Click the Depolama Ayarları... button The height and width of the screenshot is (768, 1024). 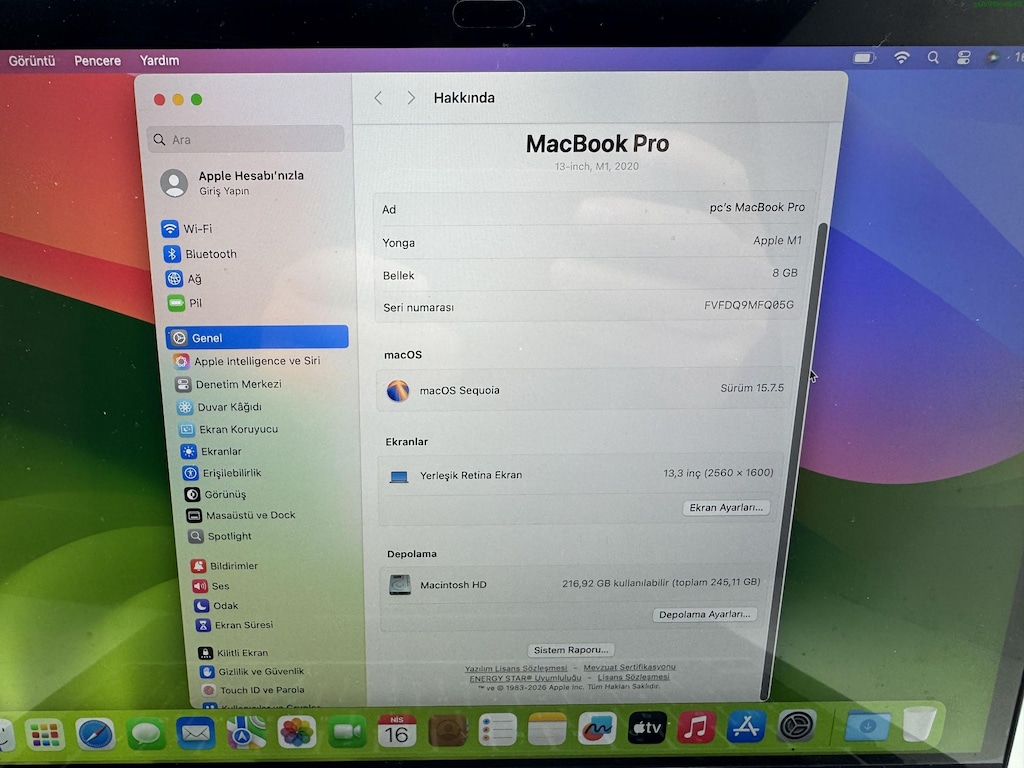coord(704,615)
